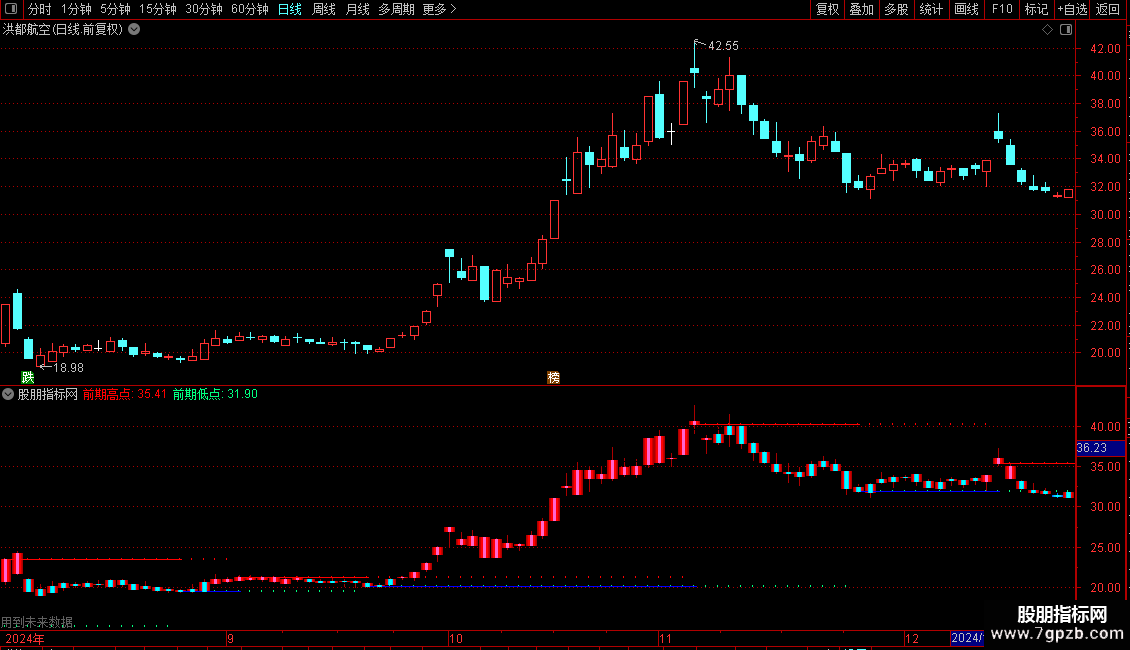
Task: Click 25.00 on the indicator axis
Action: pos(1105,548)
